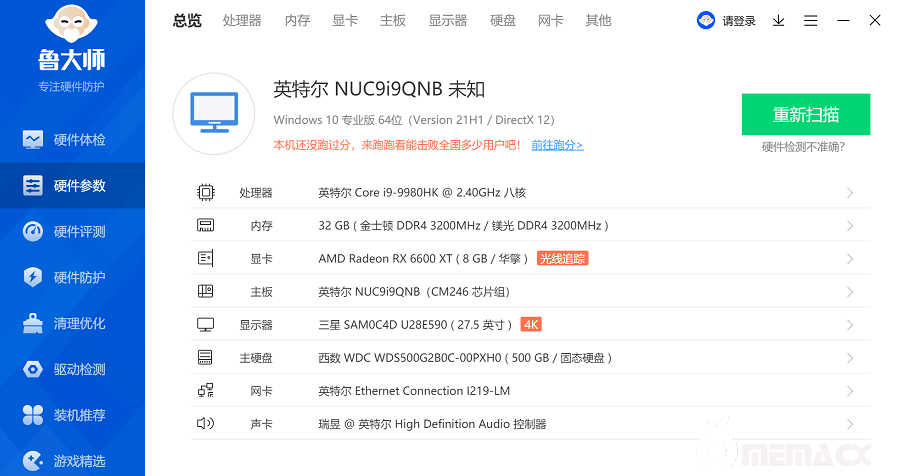Image resolution: width=898 pixels, height=476 pixels.
Task: Open 硬件防护 shield icon
Action: coord(33,277)
